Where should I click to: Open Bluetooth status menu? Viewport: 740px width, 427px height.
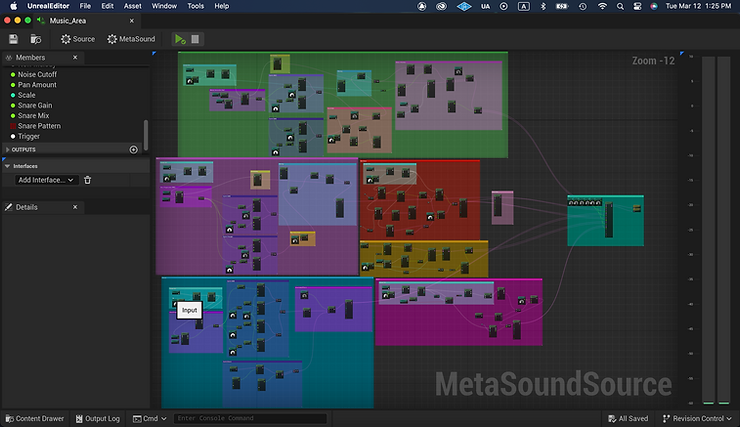point(543,6)
